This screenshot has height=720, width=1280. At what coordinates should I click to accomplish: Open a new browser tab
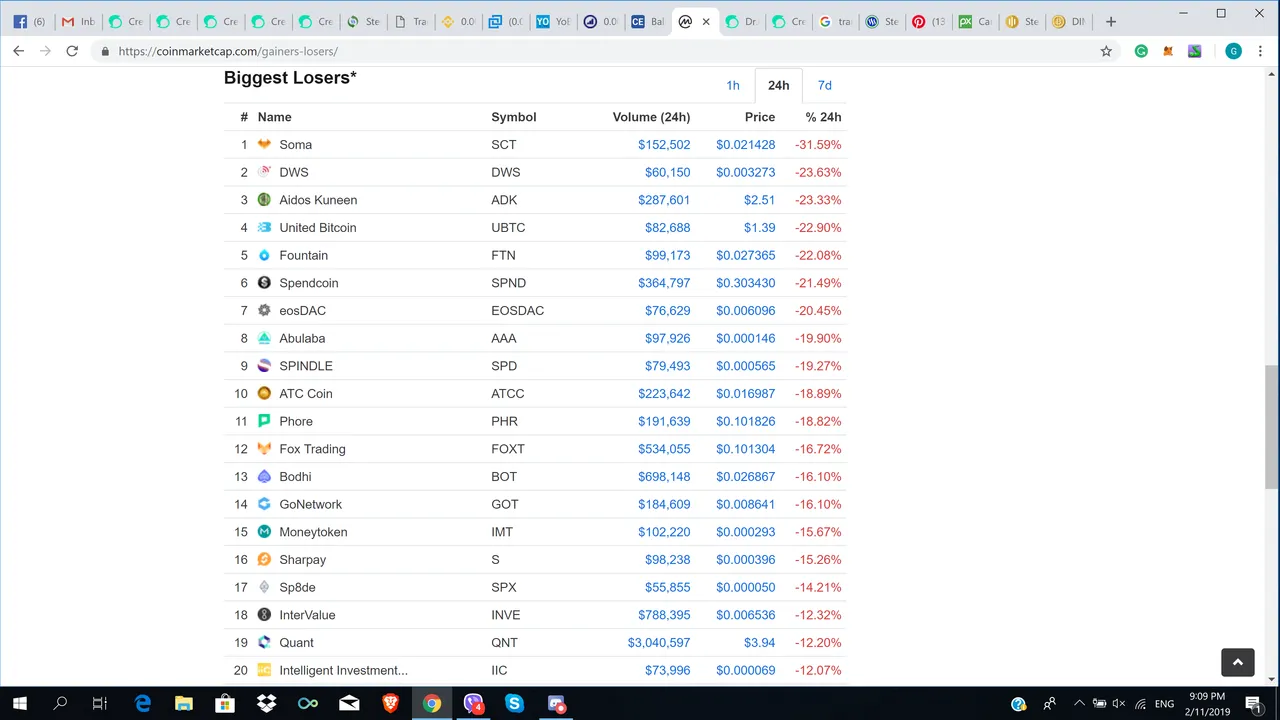[x=1110, y=21]
